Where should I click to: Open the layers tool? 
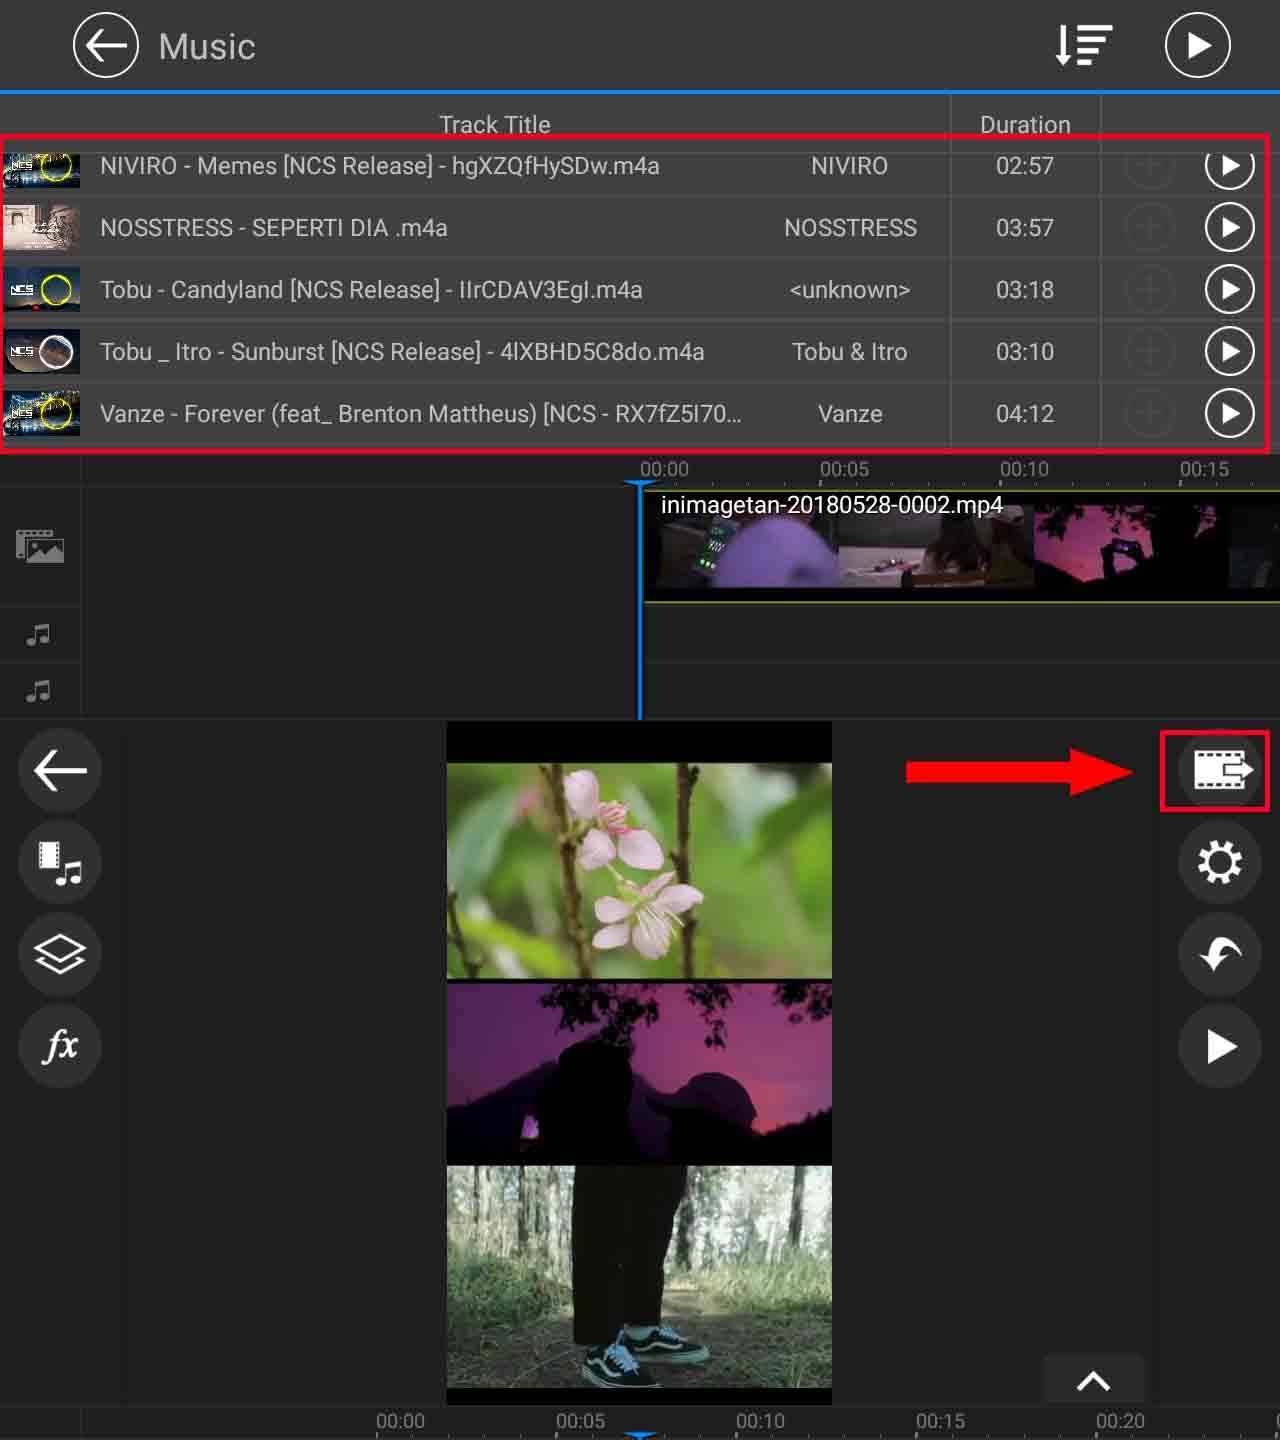point(60,954)
